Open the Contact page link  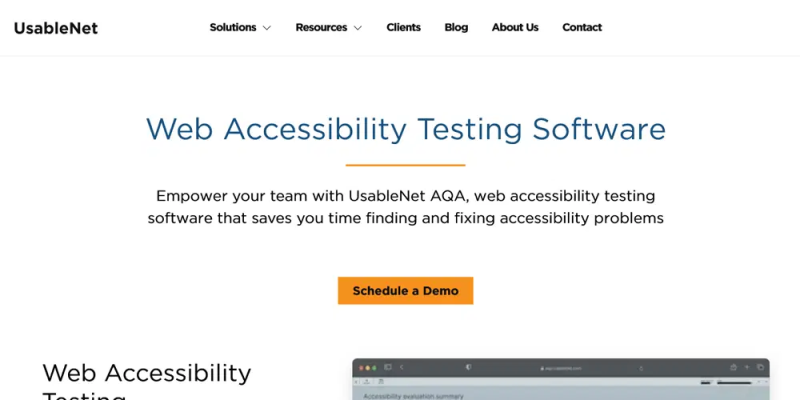pyautogui.click(x=582, y=28)
